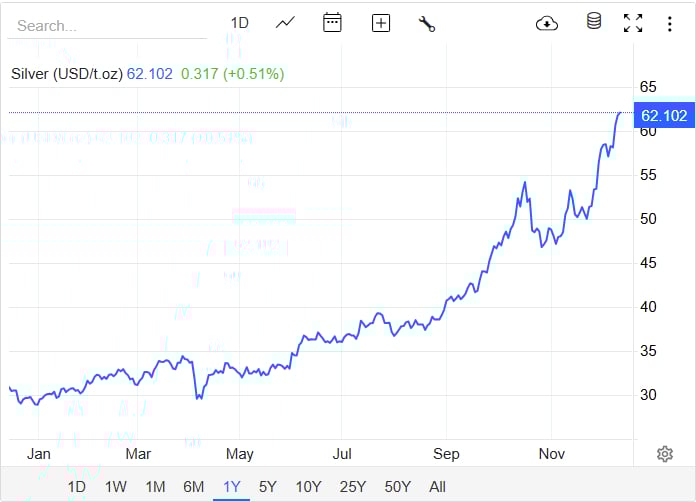Click the add comparison plus icon
Image resolution: width=696 pixels, height=502 pixels.
click(x=380, y=23)
